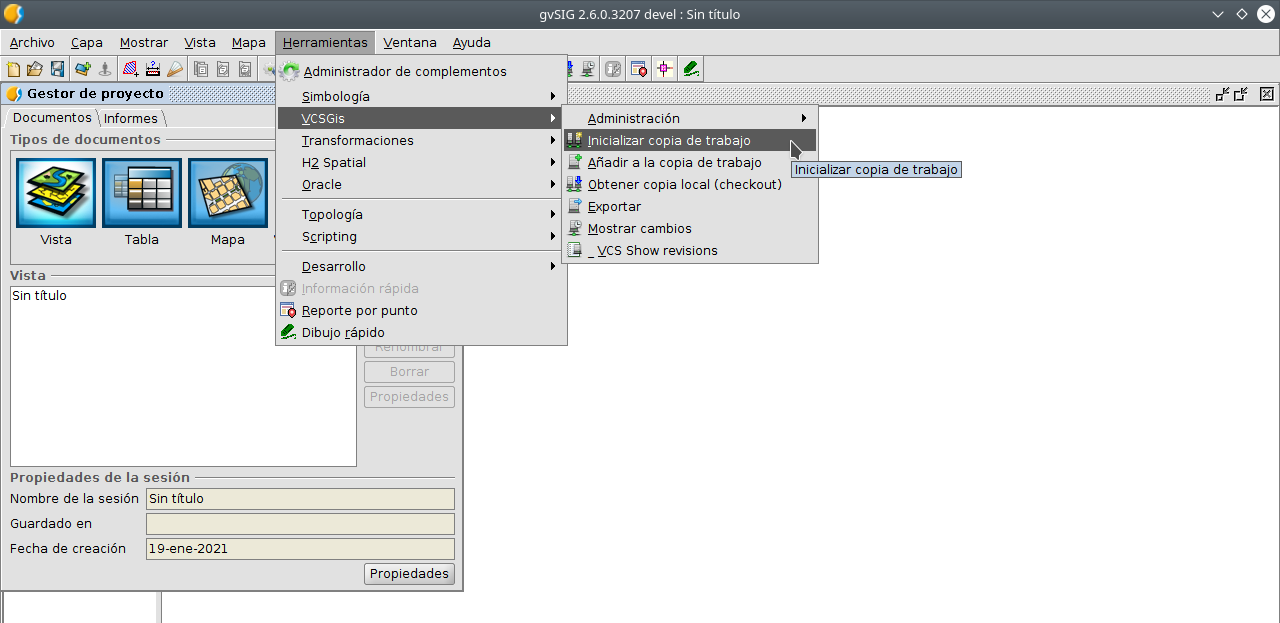Choose VCS Show revisions entry
This screenshot has height=623, width=1280.
pos(690,251)
